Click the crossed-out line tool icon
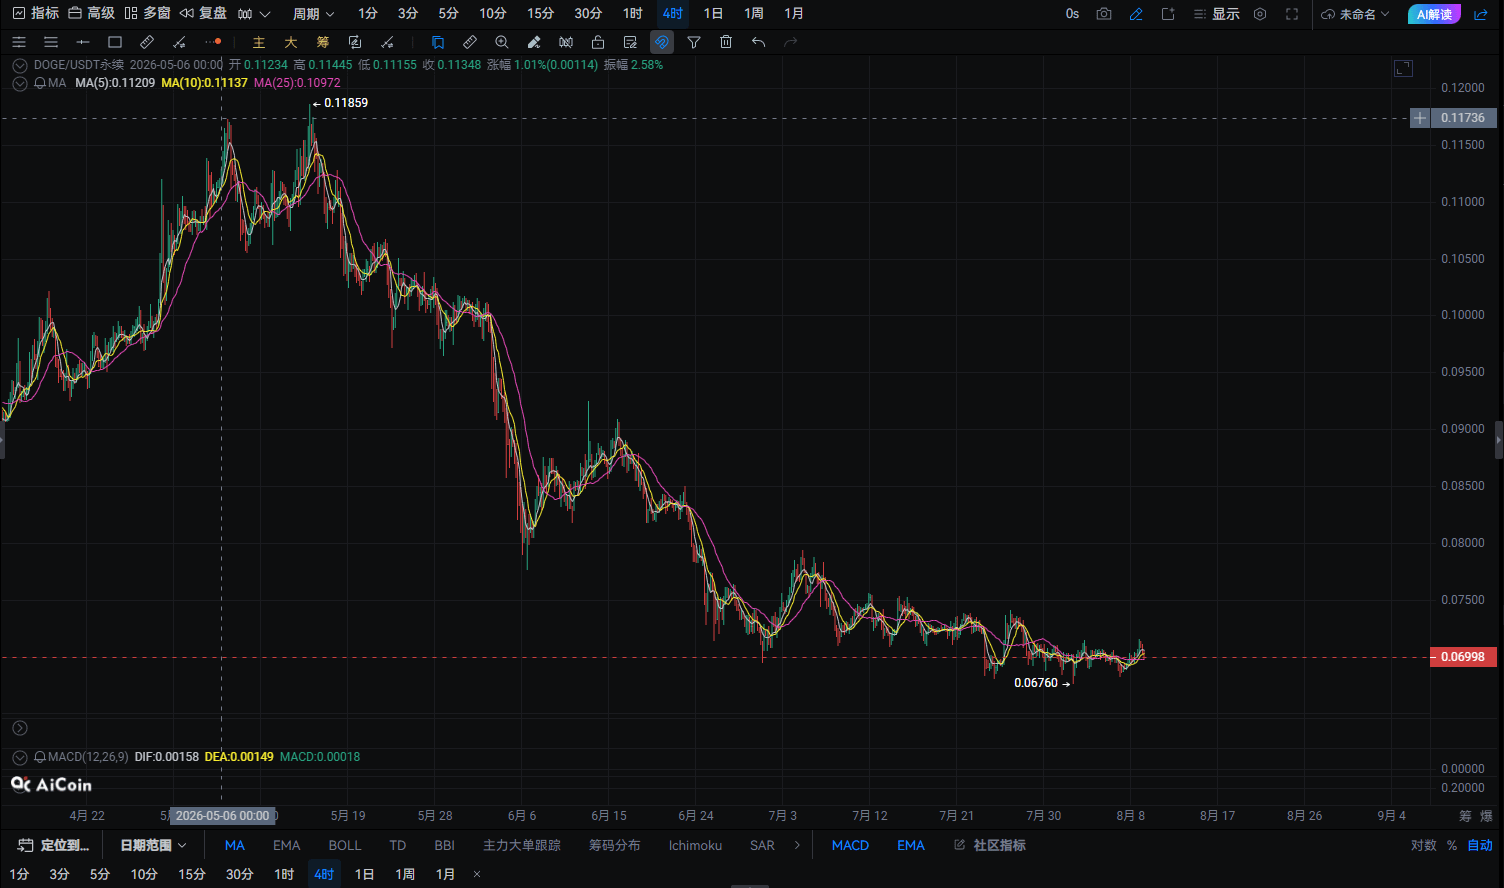Image resolution: width=1504 pixels, height=888 pixels. tap(387, 42)
